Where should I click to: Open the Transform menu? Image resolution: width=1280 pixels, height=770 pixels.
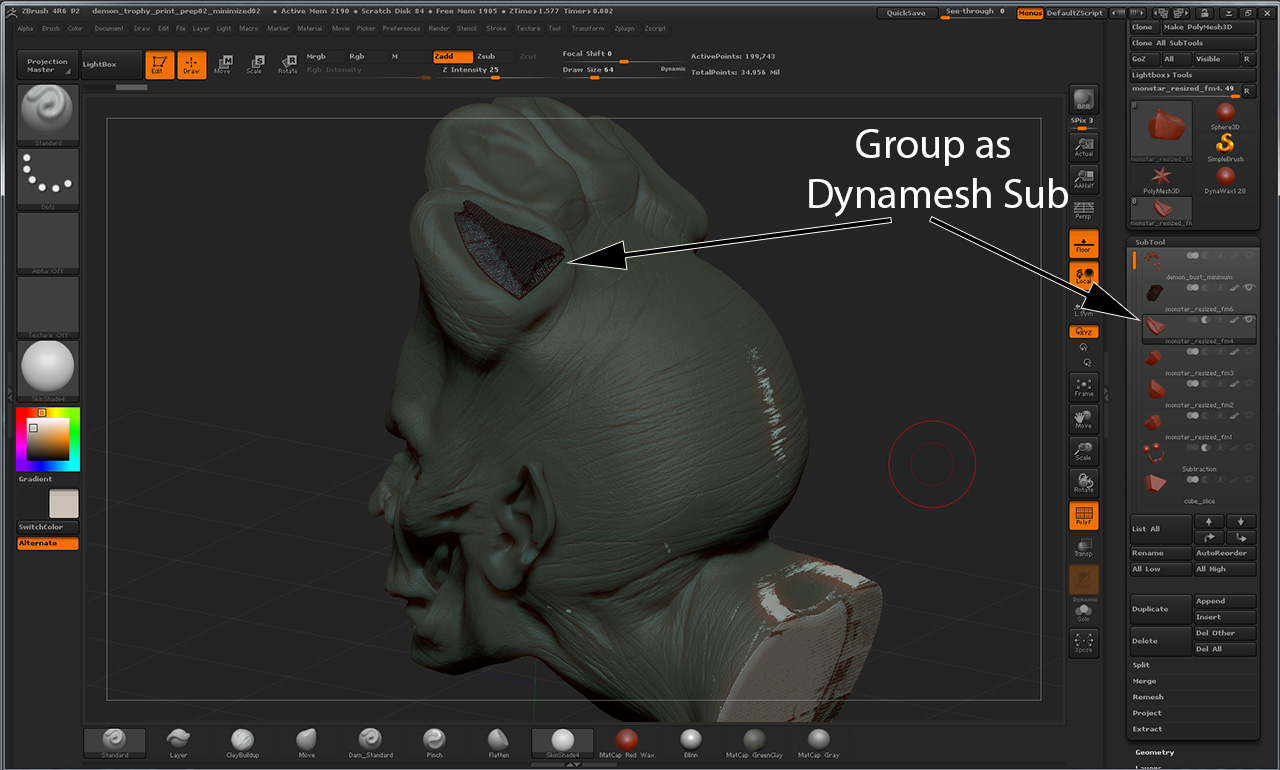click(588, 28)
